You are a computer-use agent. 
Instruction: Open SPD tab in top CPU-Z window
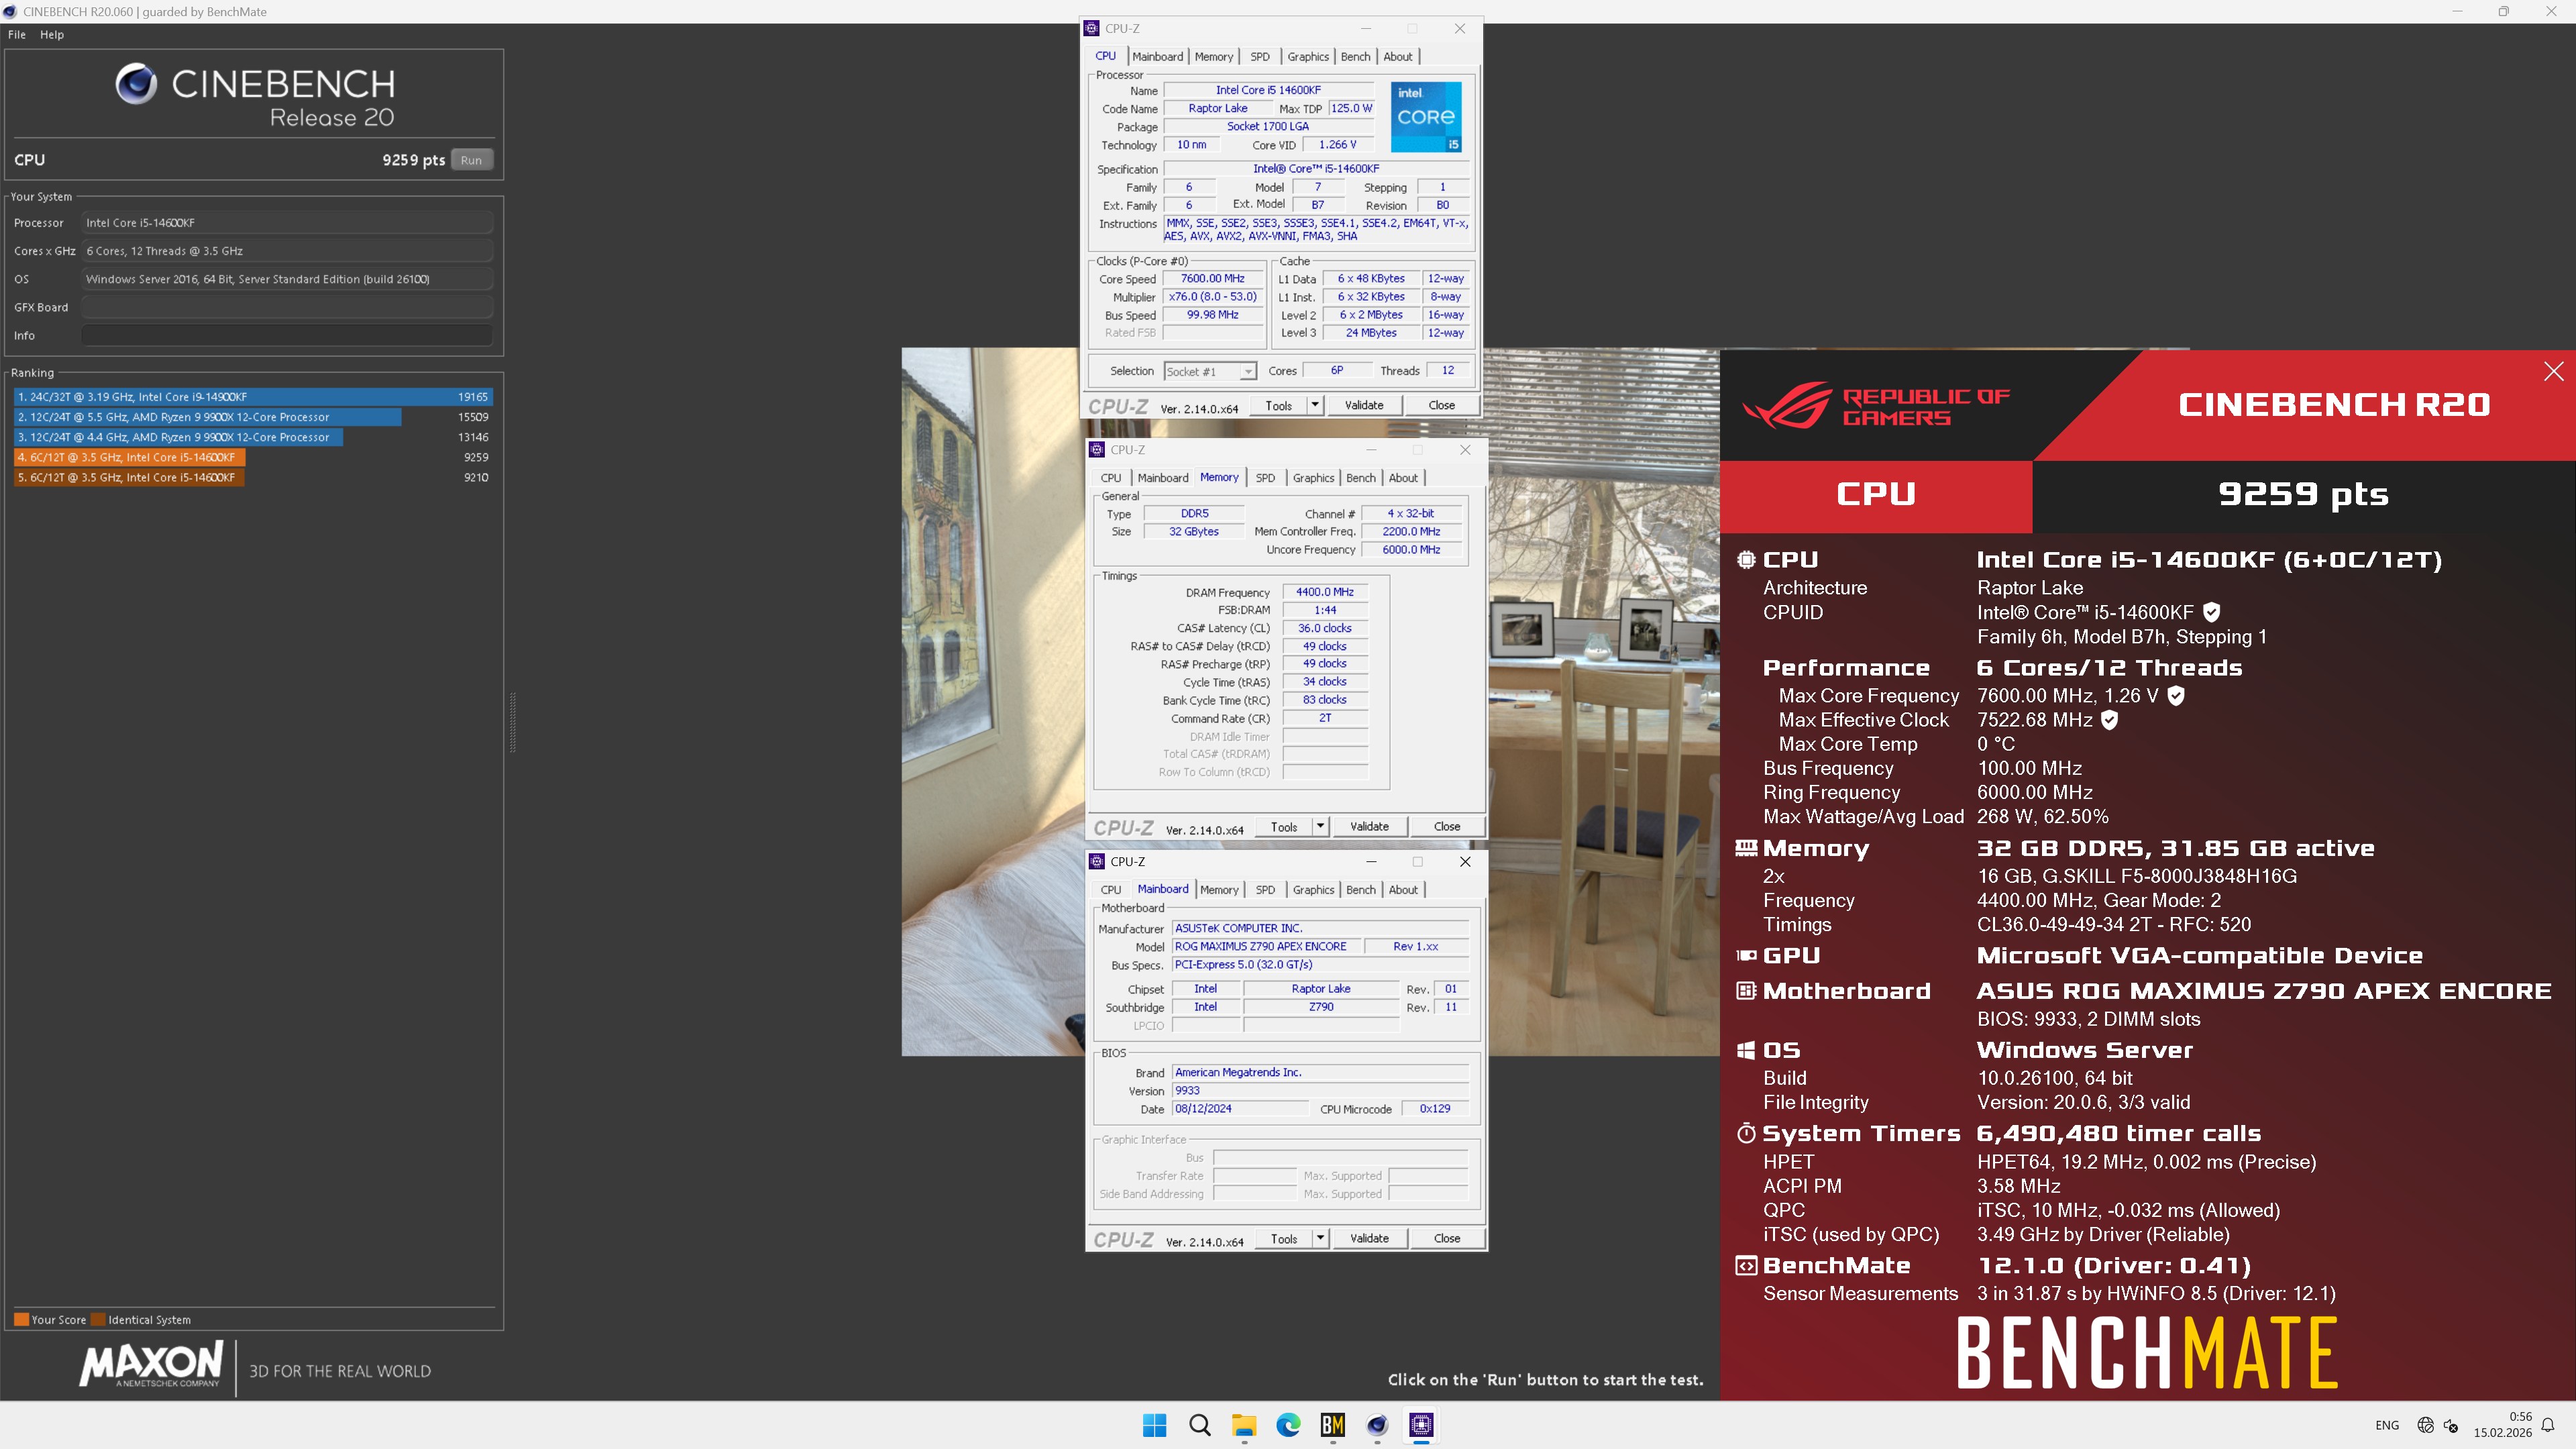click(x=1260, y=56)
